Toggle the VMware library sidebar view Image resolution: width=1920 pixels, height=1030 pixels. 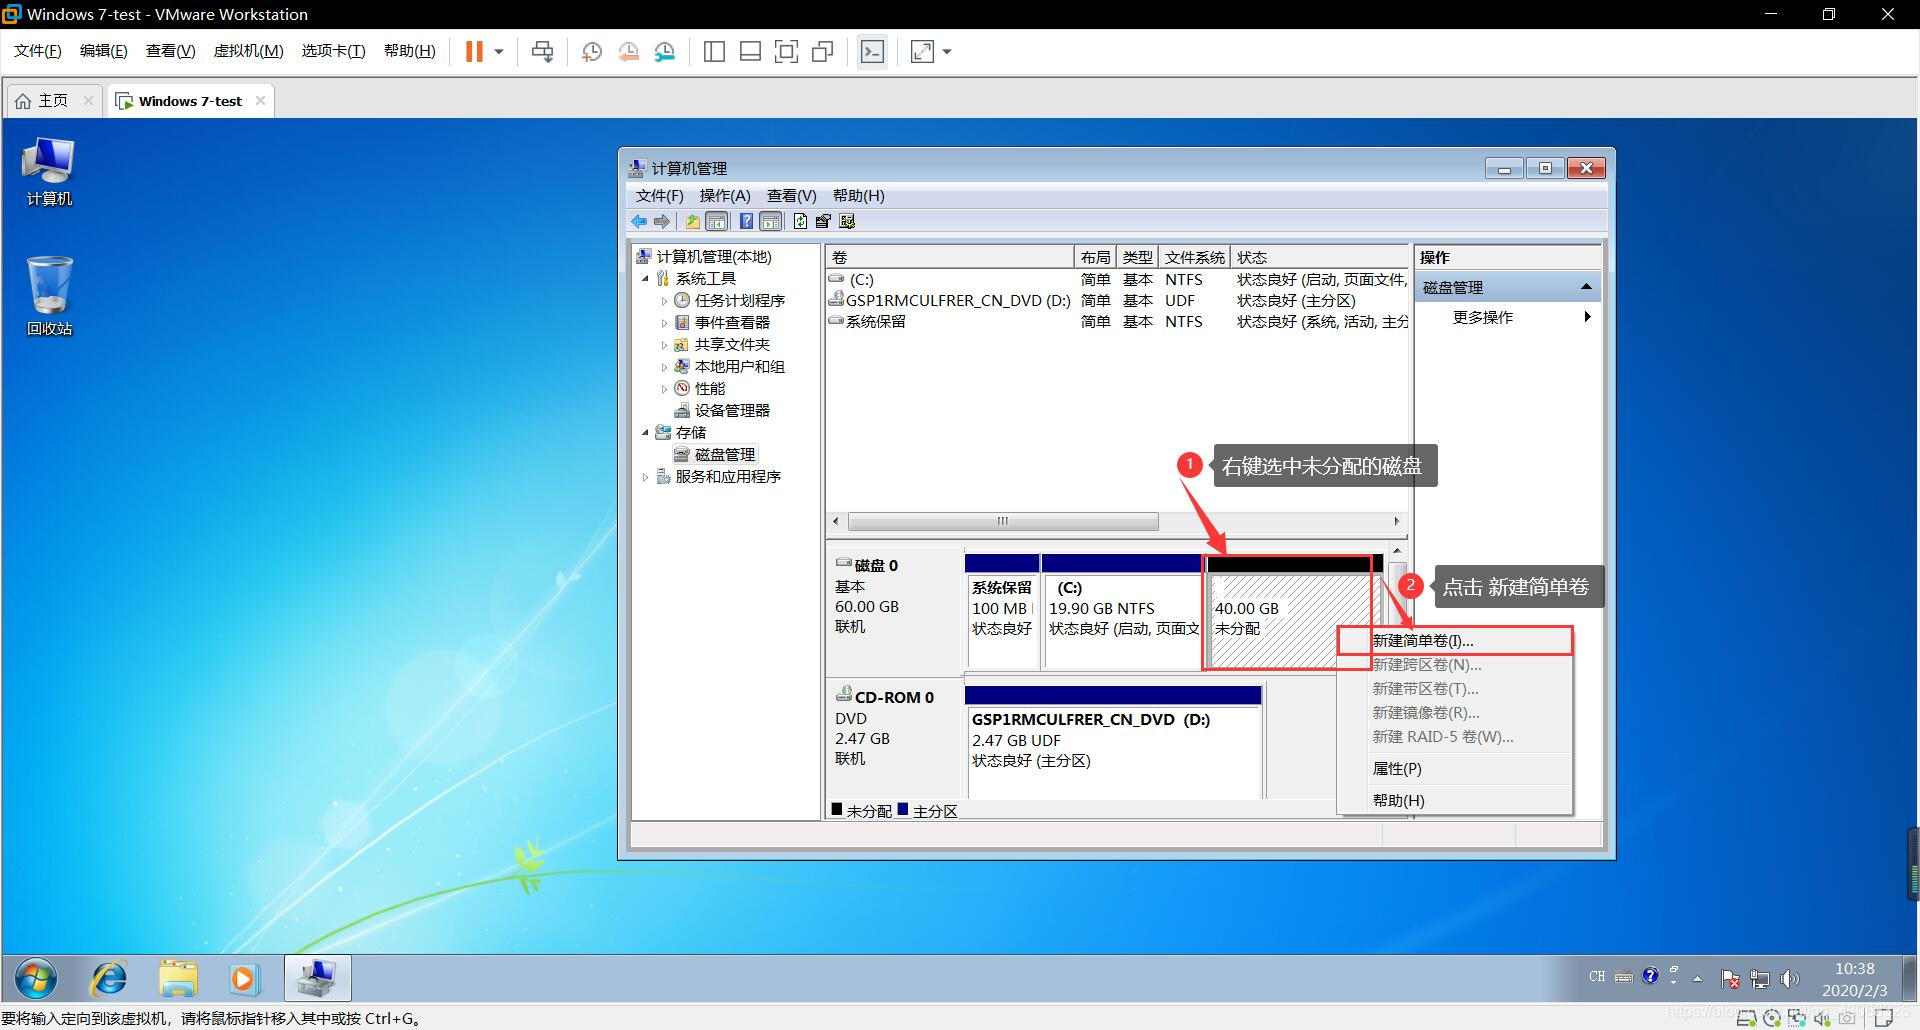click(x=714, y=51)
